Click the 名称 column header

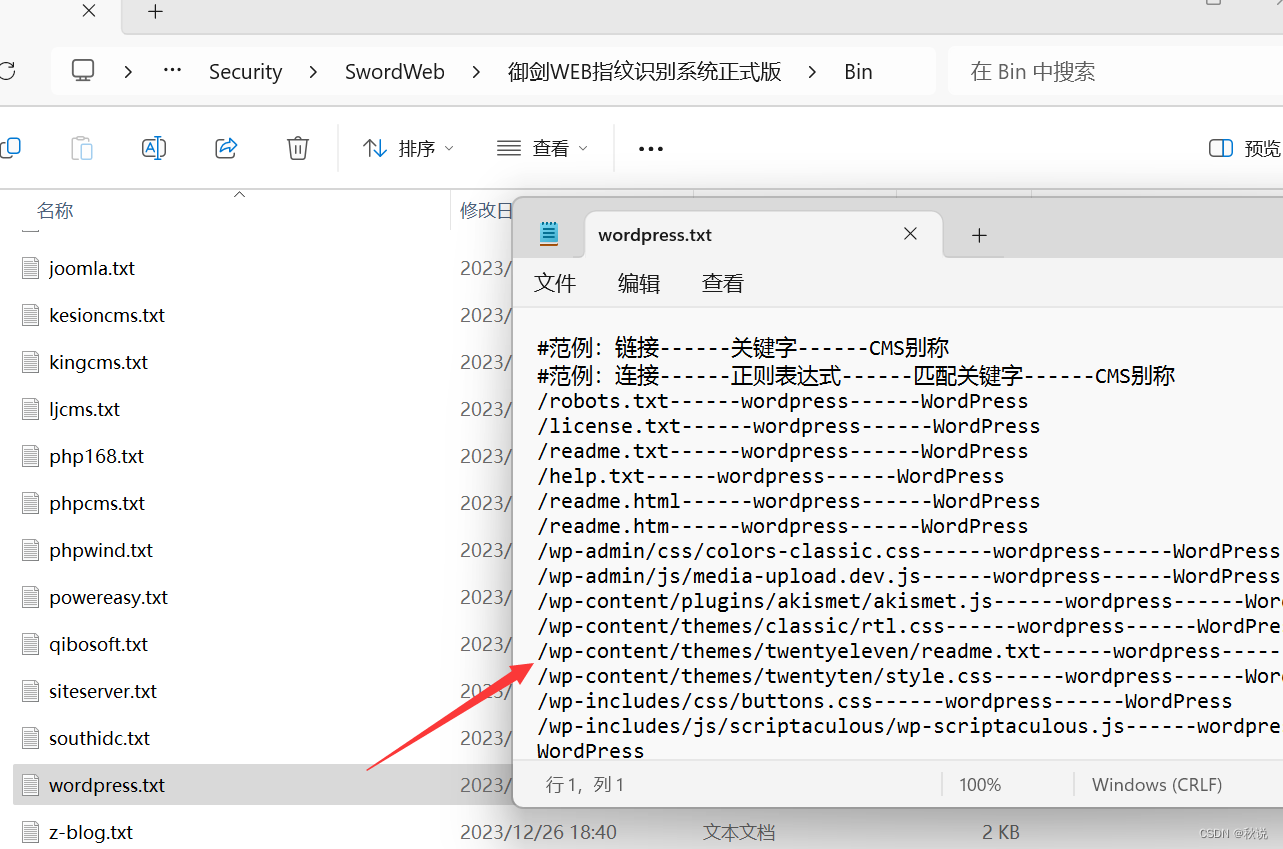pos(55,211)
